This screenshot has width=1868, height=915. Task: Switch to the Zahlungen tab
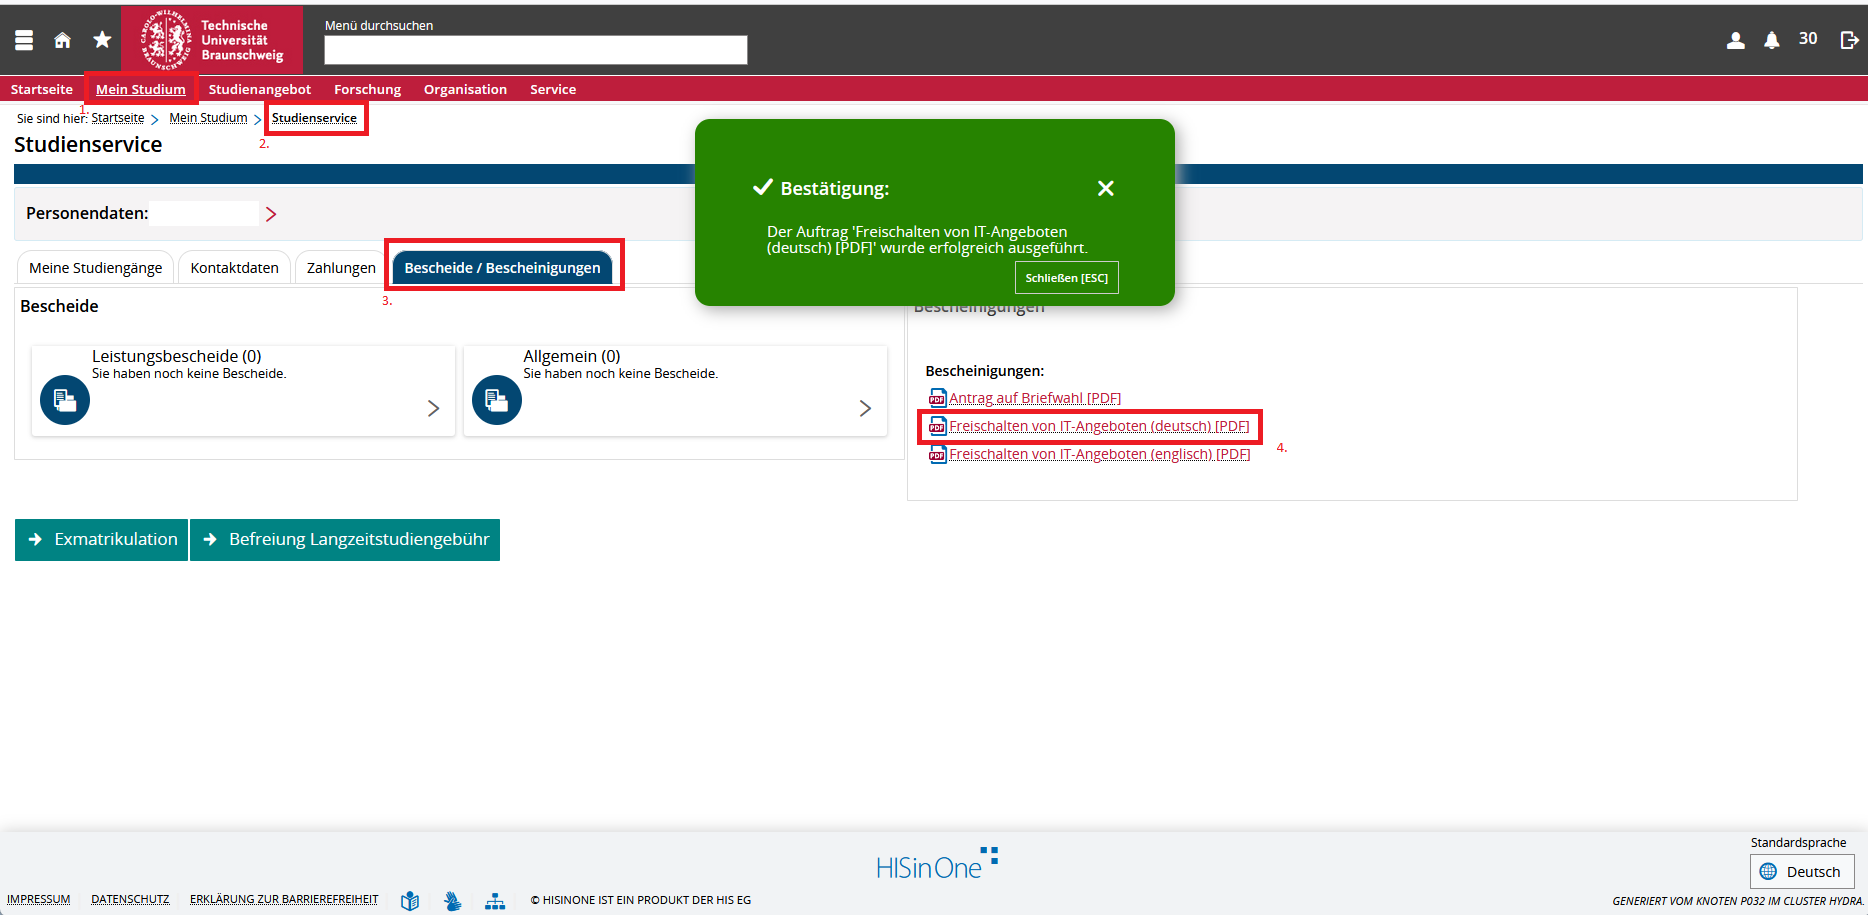tap(341, 268)
